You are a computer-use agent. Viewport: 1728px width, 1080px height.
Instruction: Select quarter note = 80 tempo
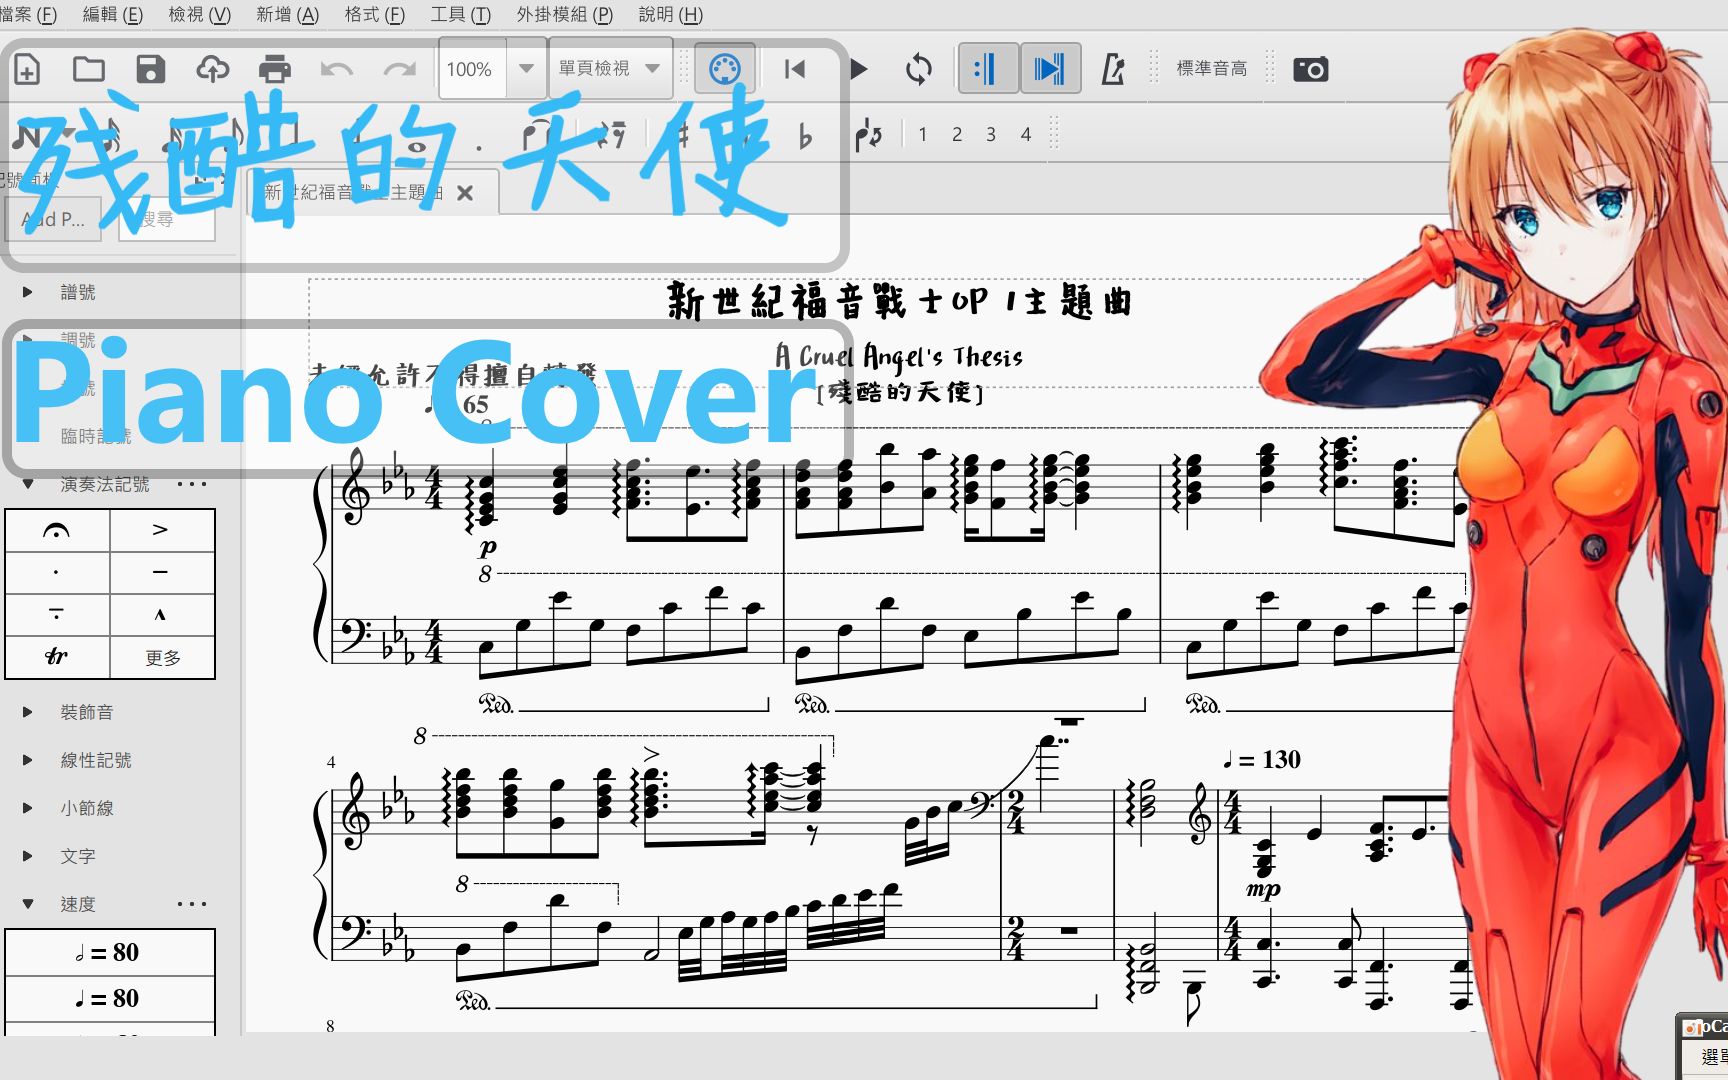(110, 998)
